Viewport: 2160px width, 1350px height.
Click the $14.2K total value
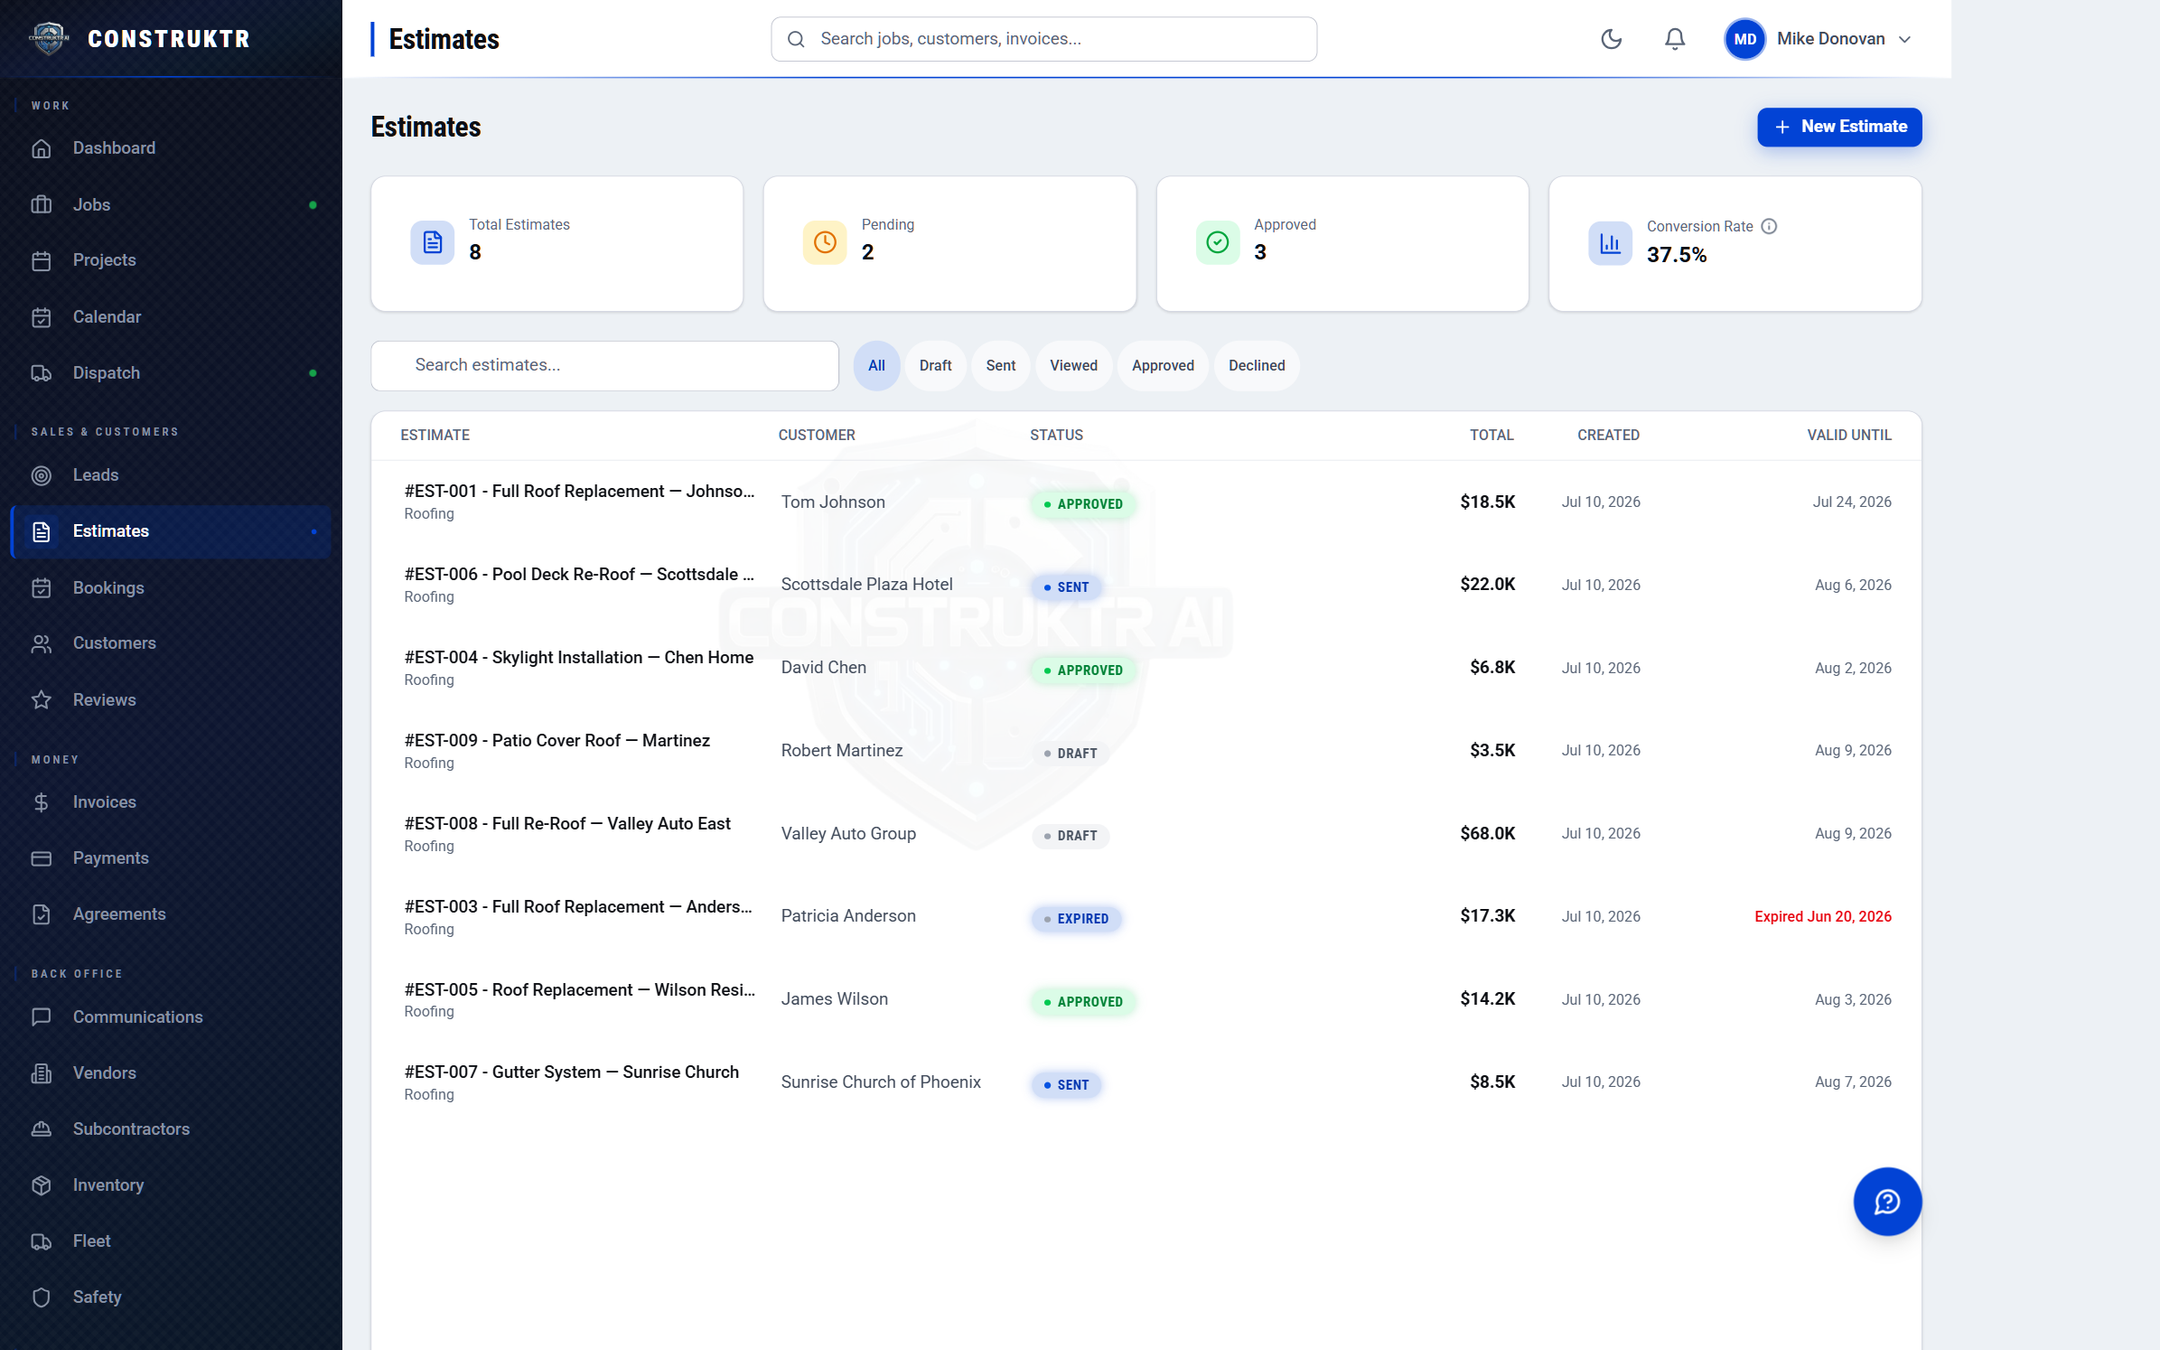click(x=1487, y=999)
